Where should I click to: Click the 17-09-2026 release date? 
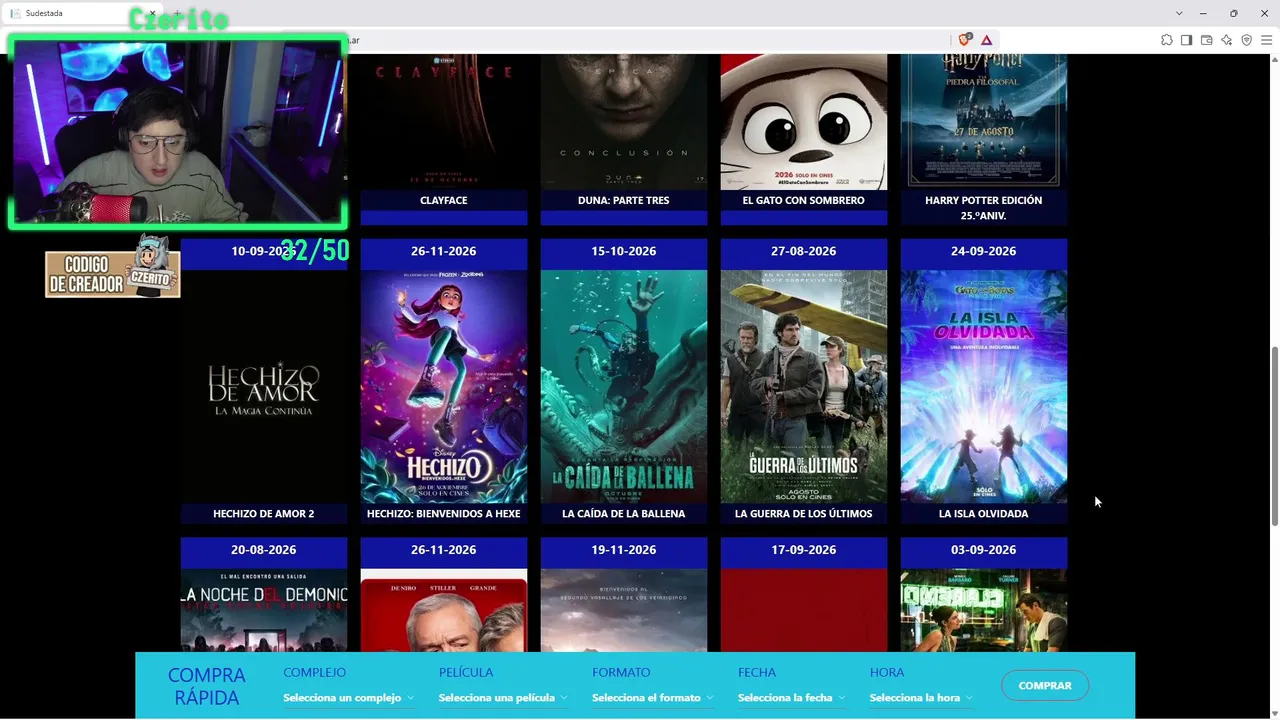[804, 550]
